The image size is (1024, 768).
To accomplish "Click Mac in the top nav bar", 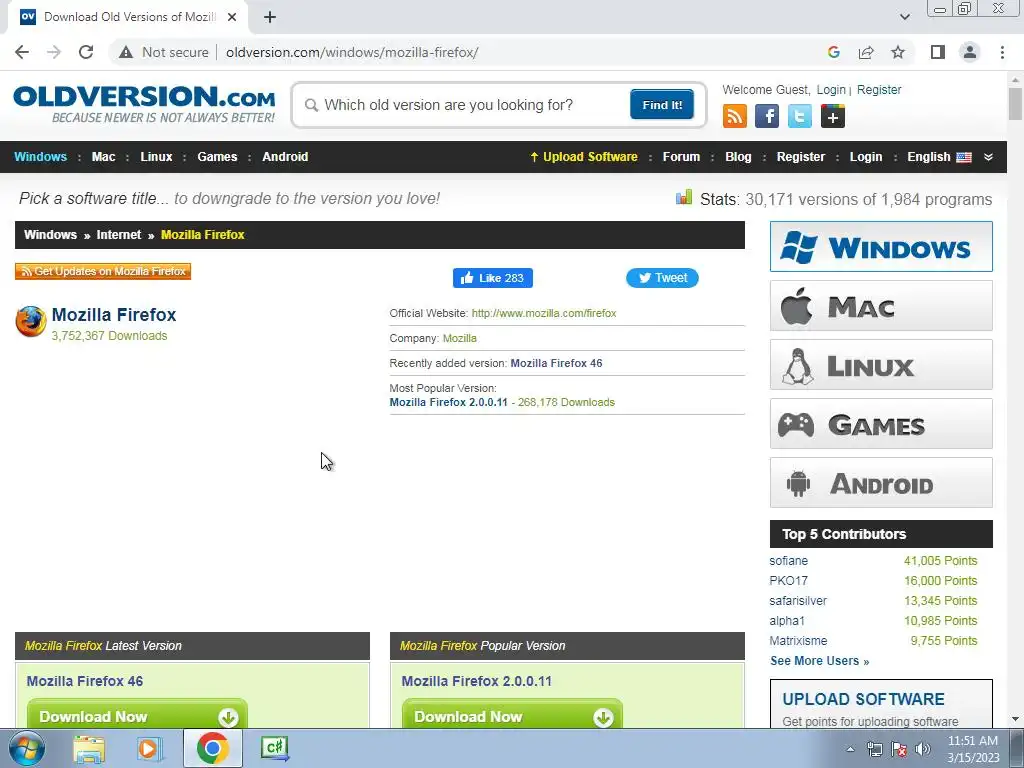I will tap(103, 157).
